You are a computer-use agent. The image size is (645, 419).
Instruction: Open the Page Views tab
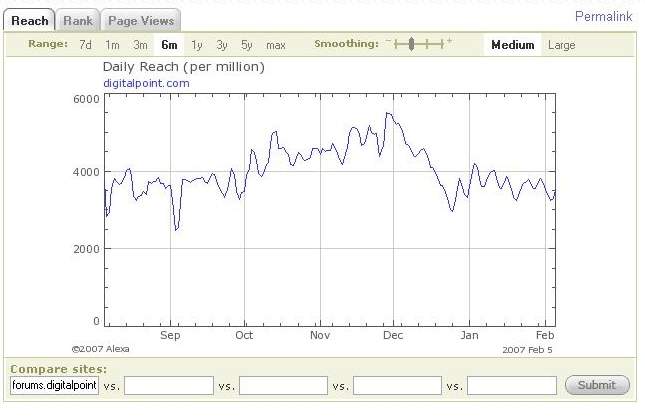(141, 21)
